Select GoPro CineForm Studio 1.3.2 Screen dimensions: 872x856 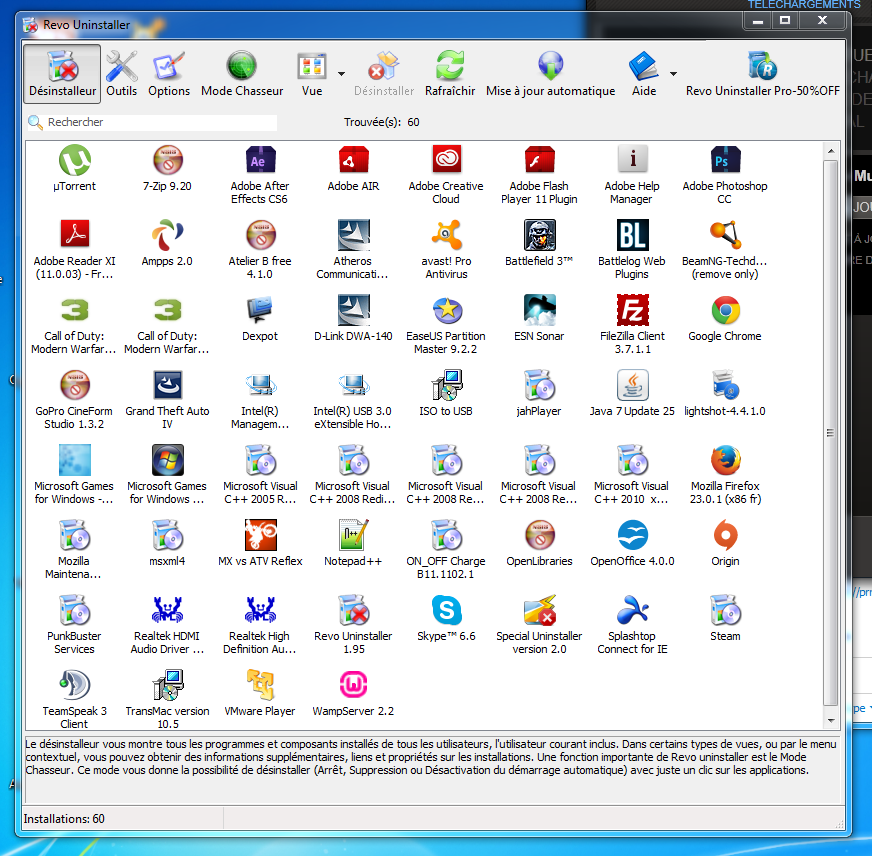click(x=75, y=400)
